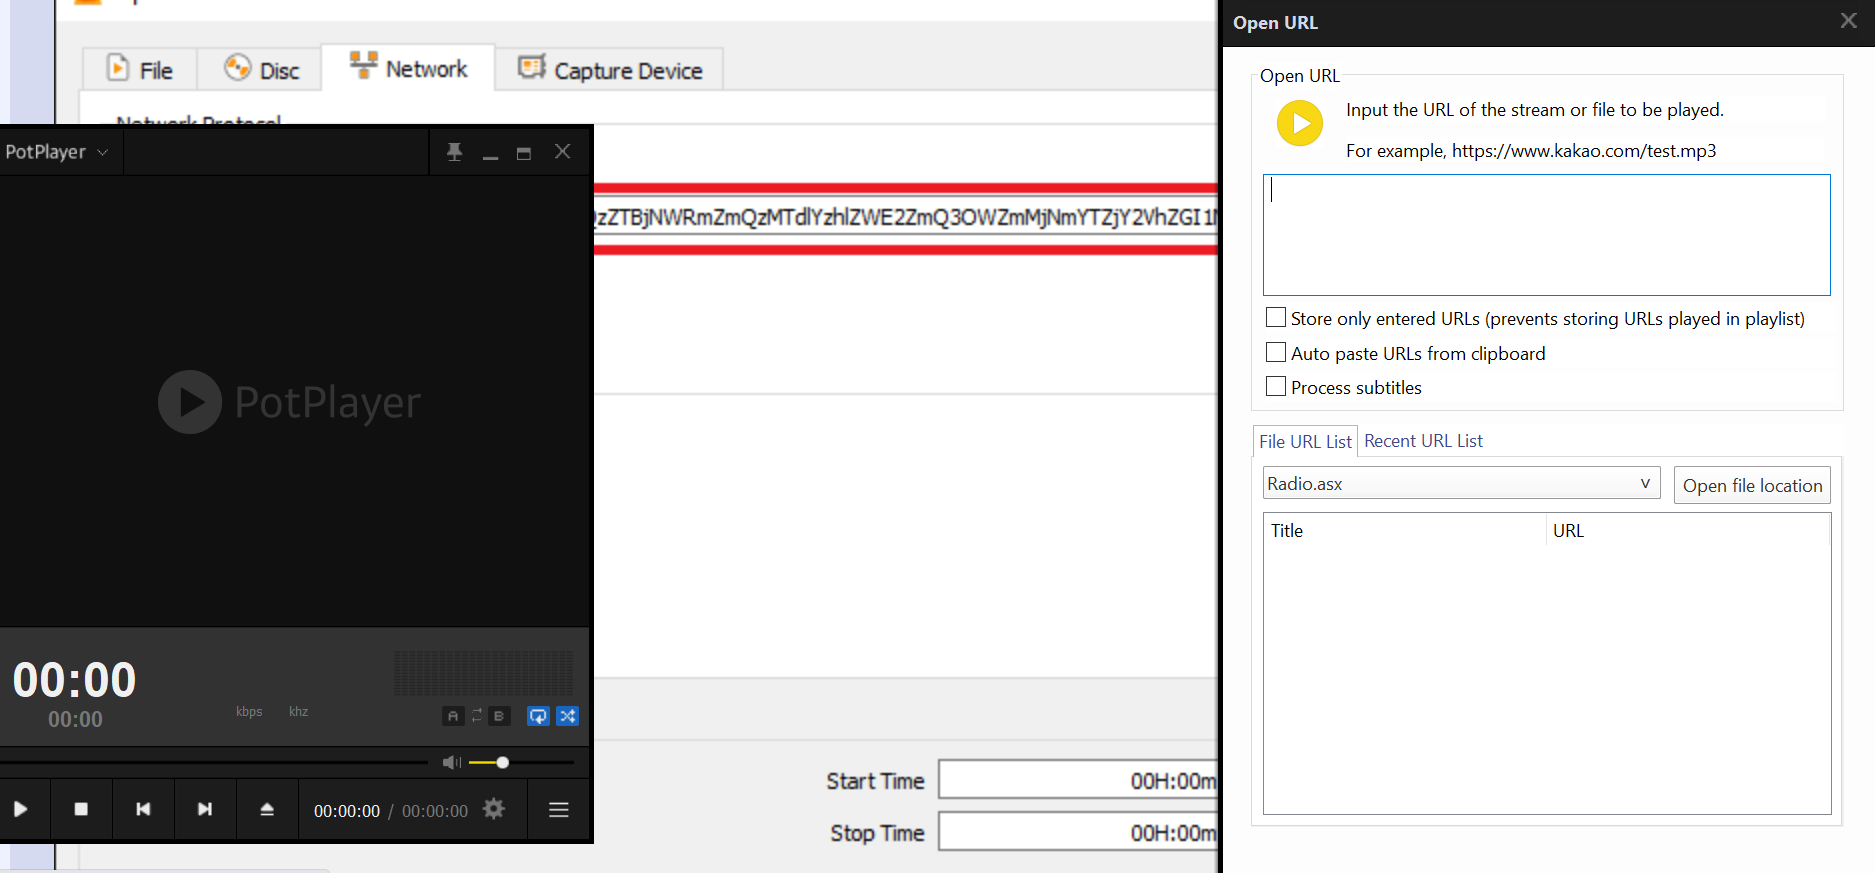The image size is (1875, 873).
Task: Select the Network tab in VLC
Action: pos(408,68)
